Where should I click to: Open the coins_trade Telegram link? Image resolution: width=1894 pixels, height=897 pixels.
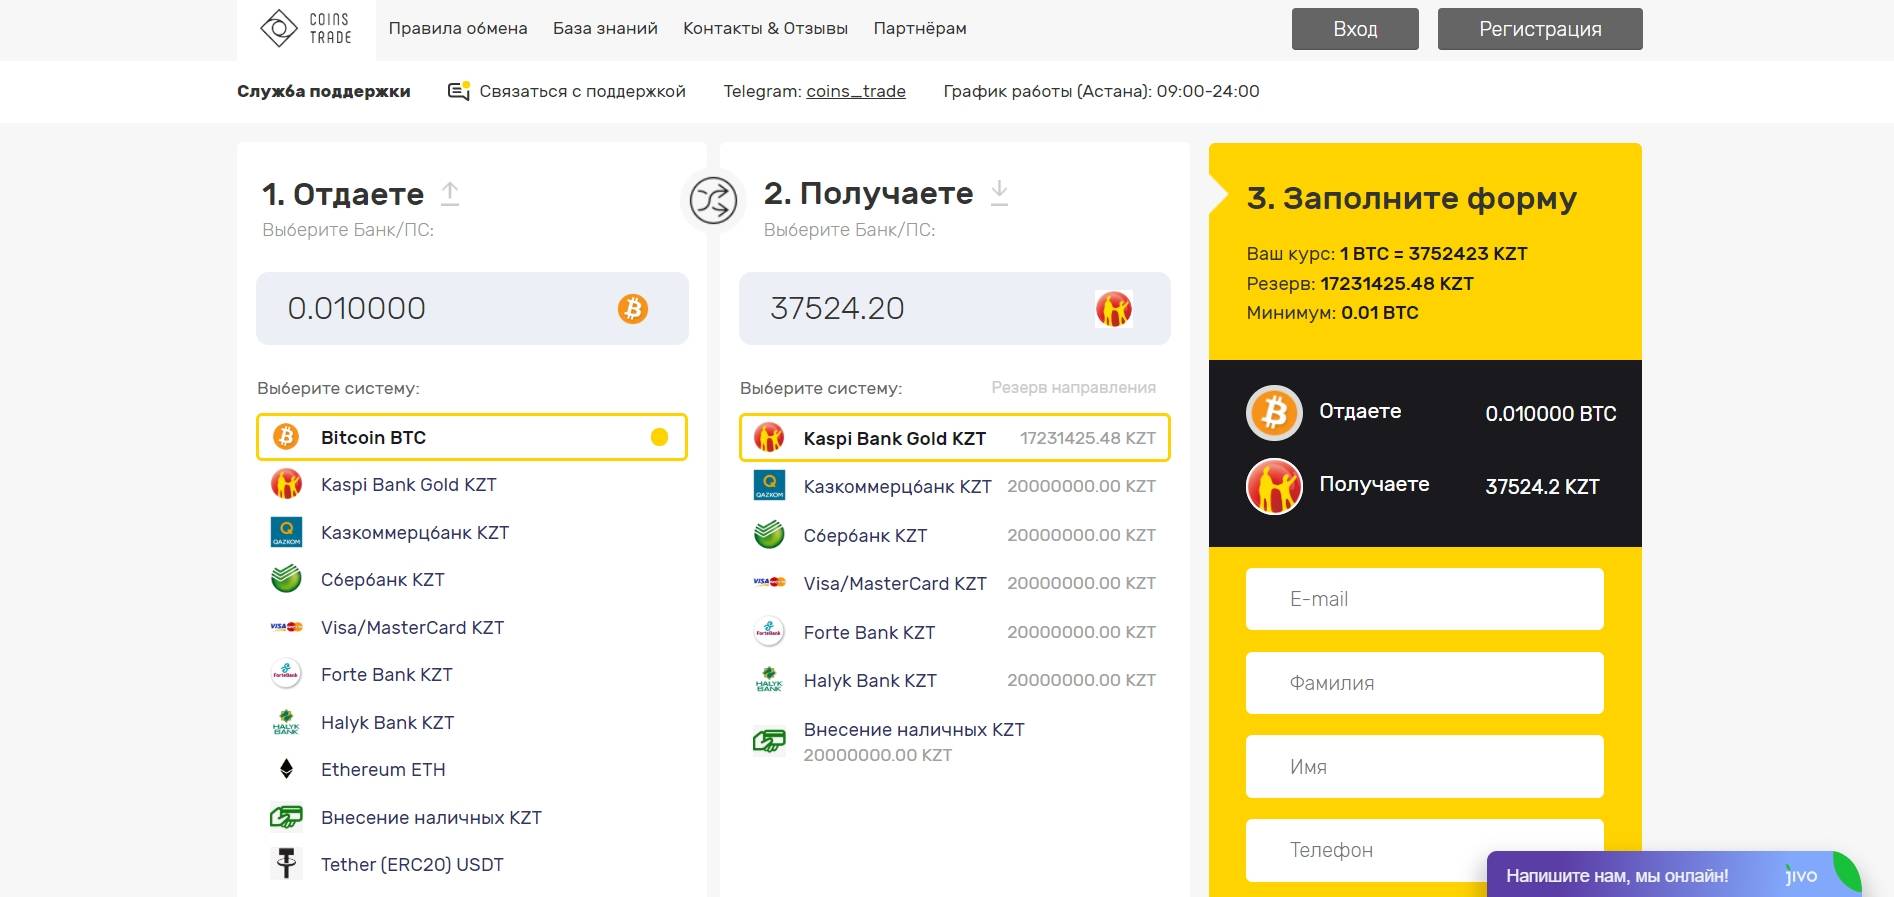856,91
